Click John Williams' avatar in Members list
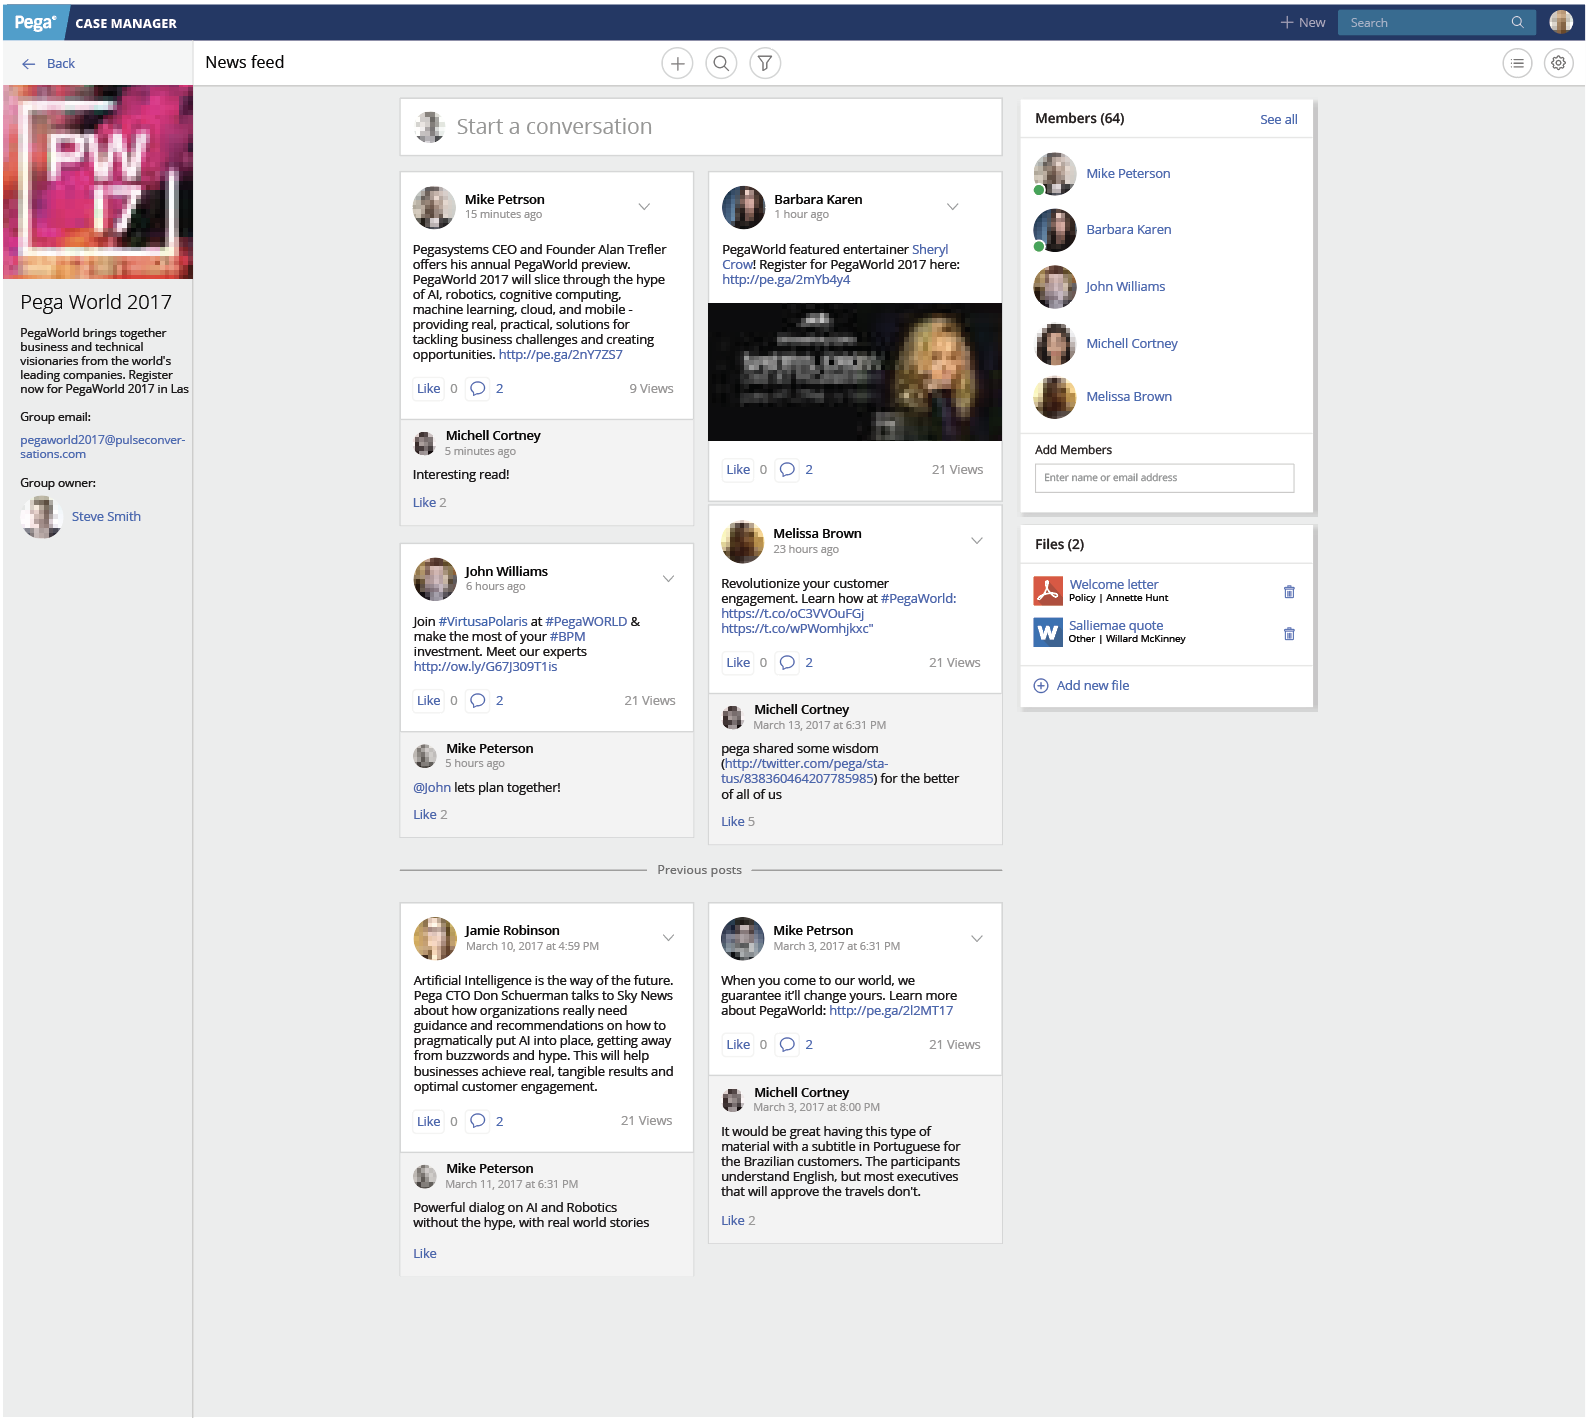The width and height of the screenshot is (1588, 1418). (1055, 287)
